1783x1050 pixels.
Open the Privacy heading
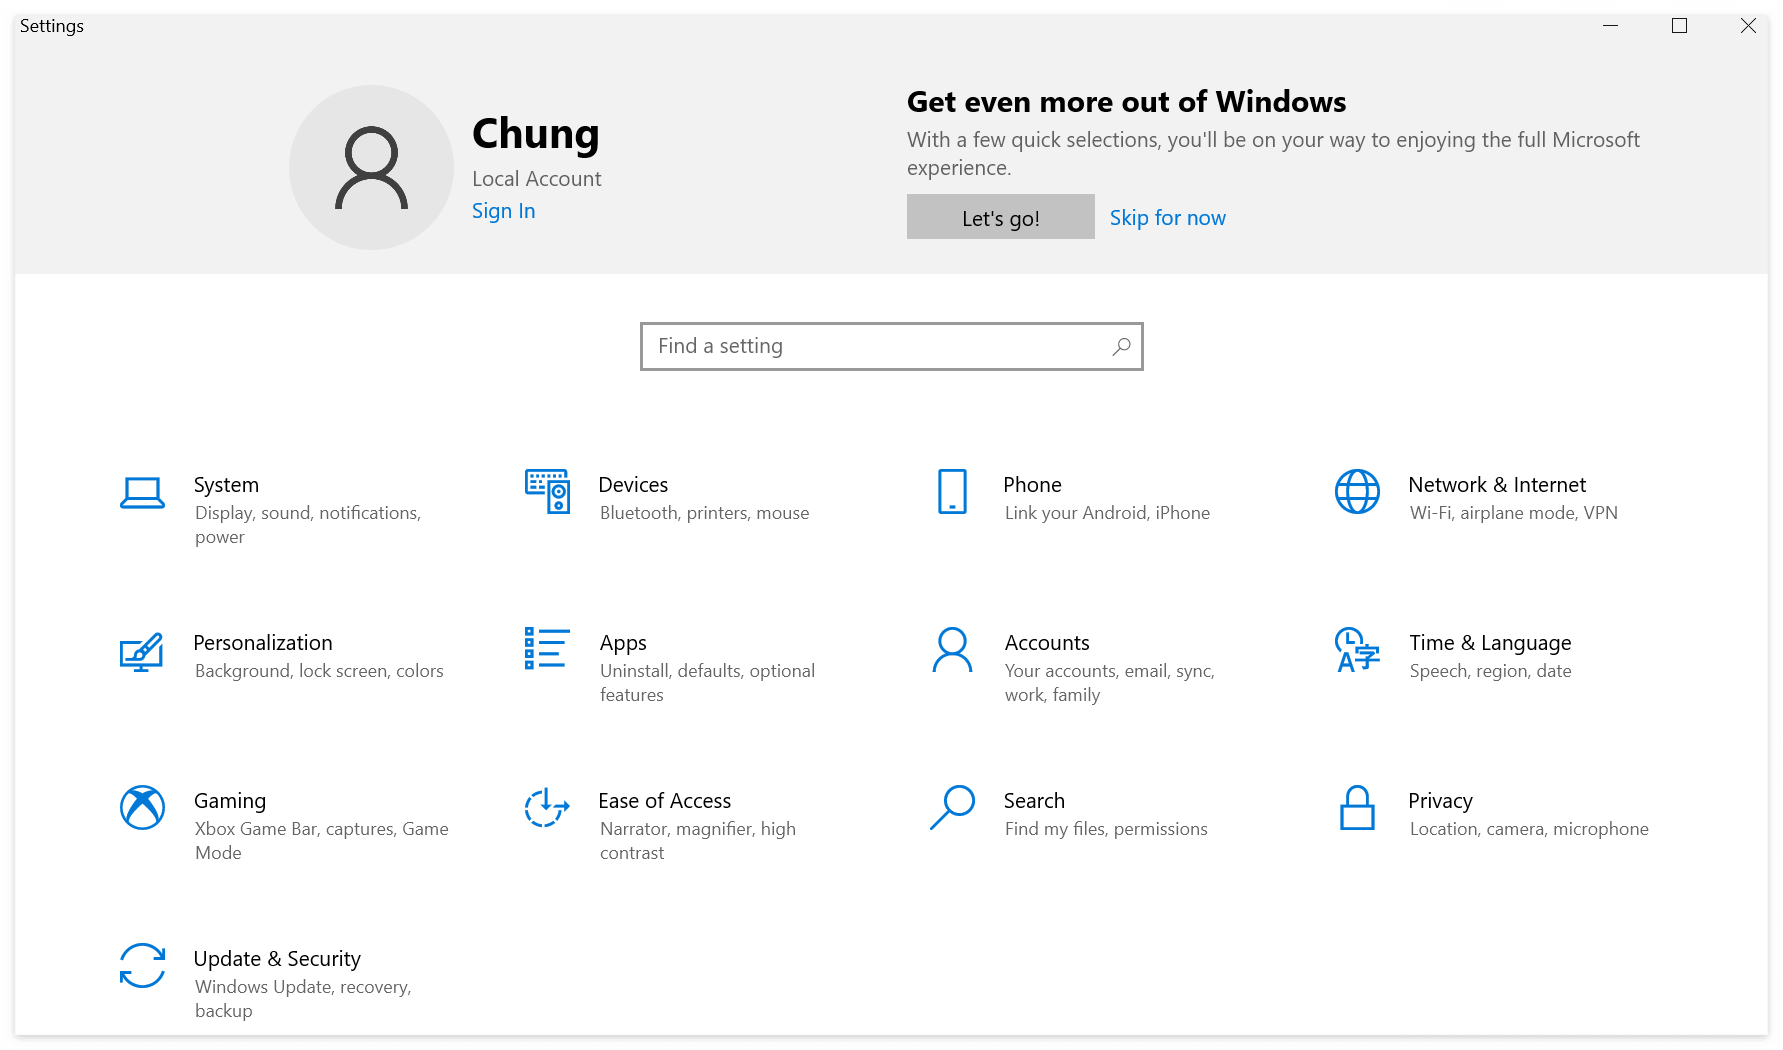(x=1440, y=801)
